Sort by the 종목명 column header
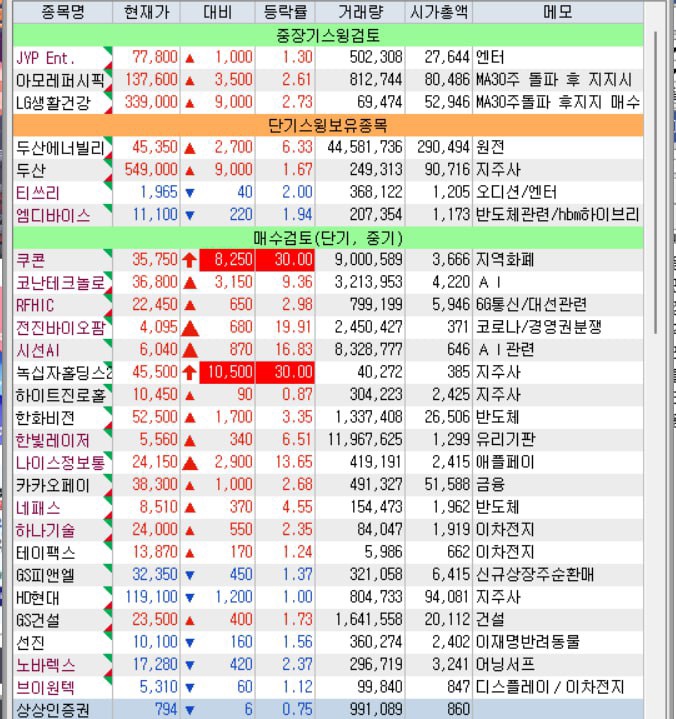The width and height of the screenshot is (676, 719). click(63, 11)
